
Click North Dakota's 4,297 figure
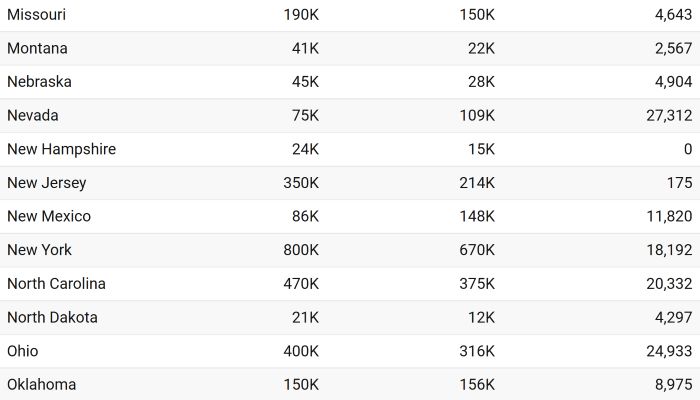(x=673, y=317)
